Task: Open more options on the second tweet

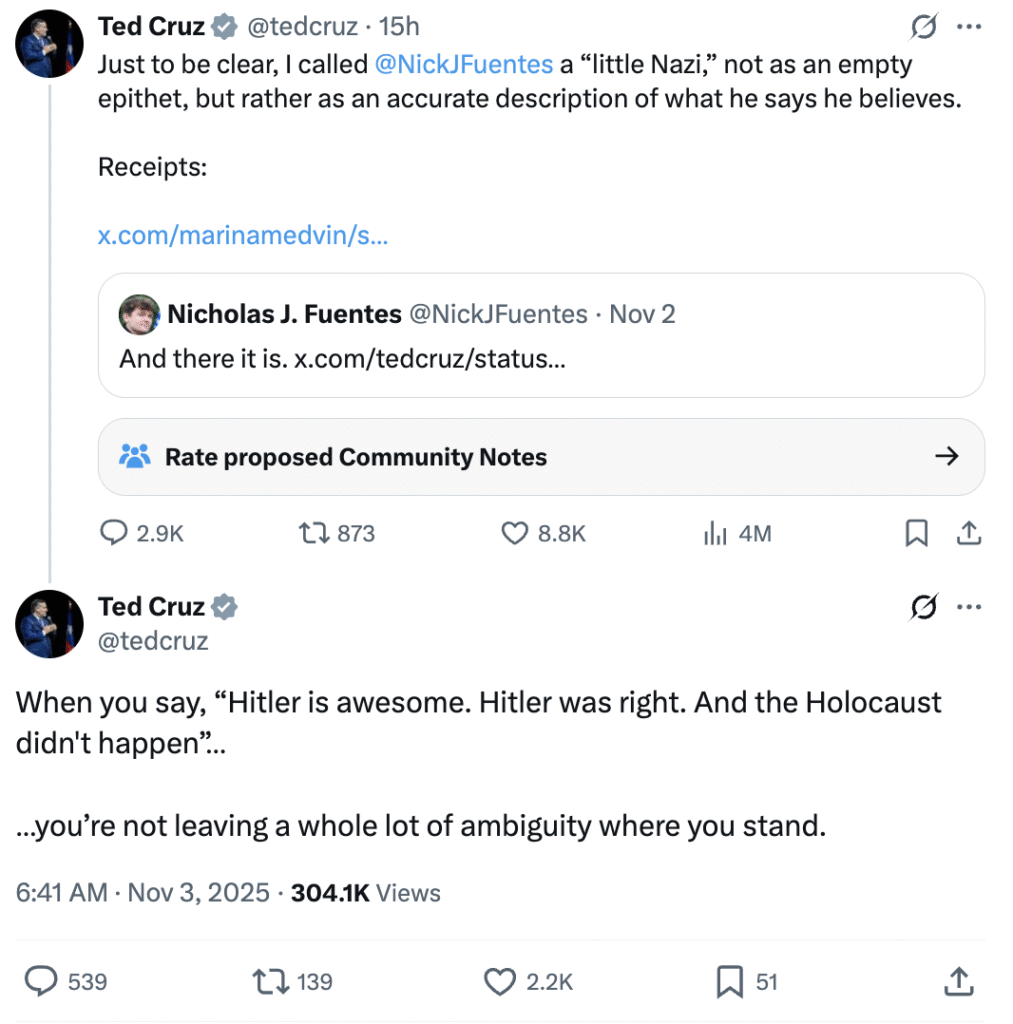Action: (968, 607)
